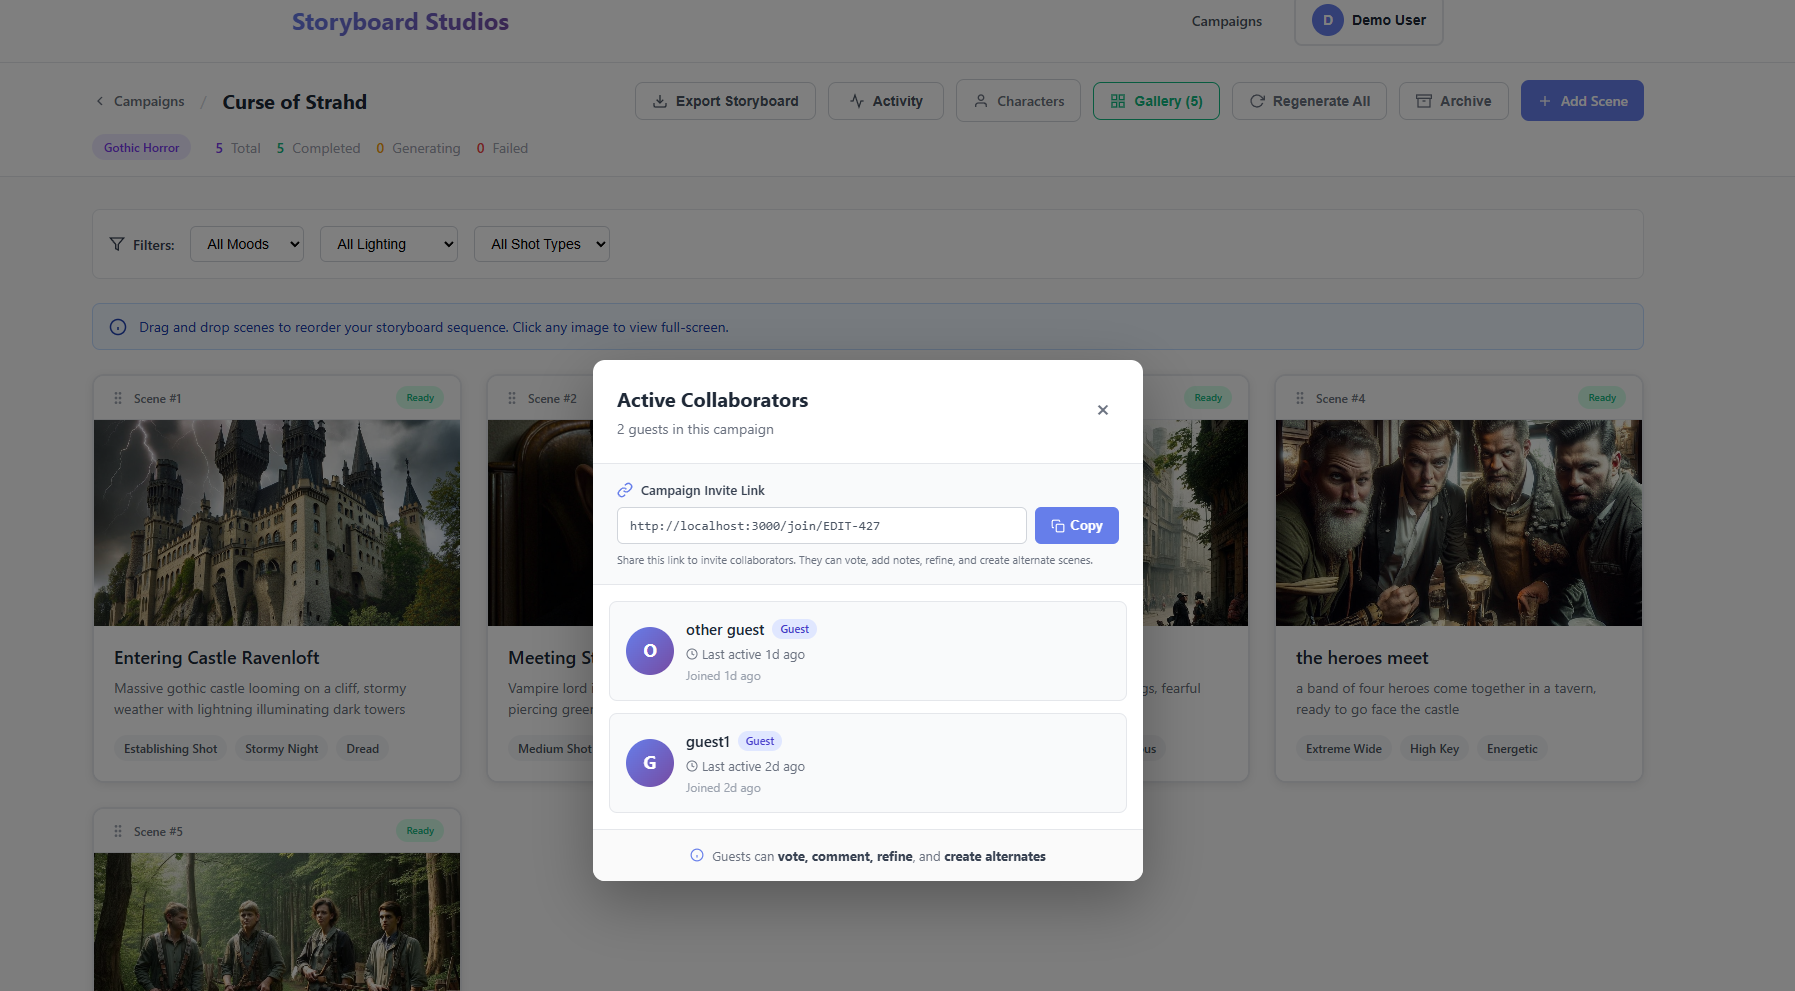Click the clock icon next to 'Last active 1d ago'

(692, 654)
